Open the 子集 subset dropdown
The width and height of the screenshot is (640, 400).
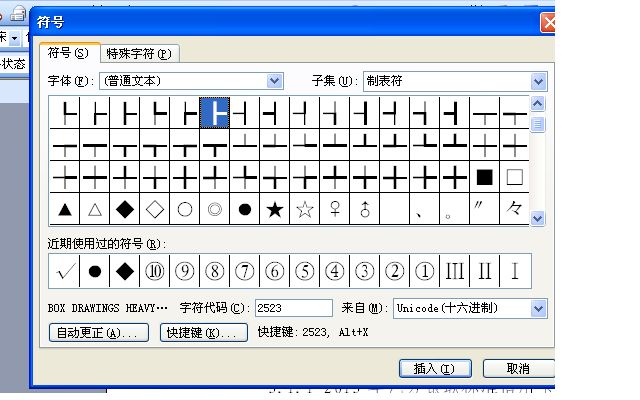click(x=538, y=82)
